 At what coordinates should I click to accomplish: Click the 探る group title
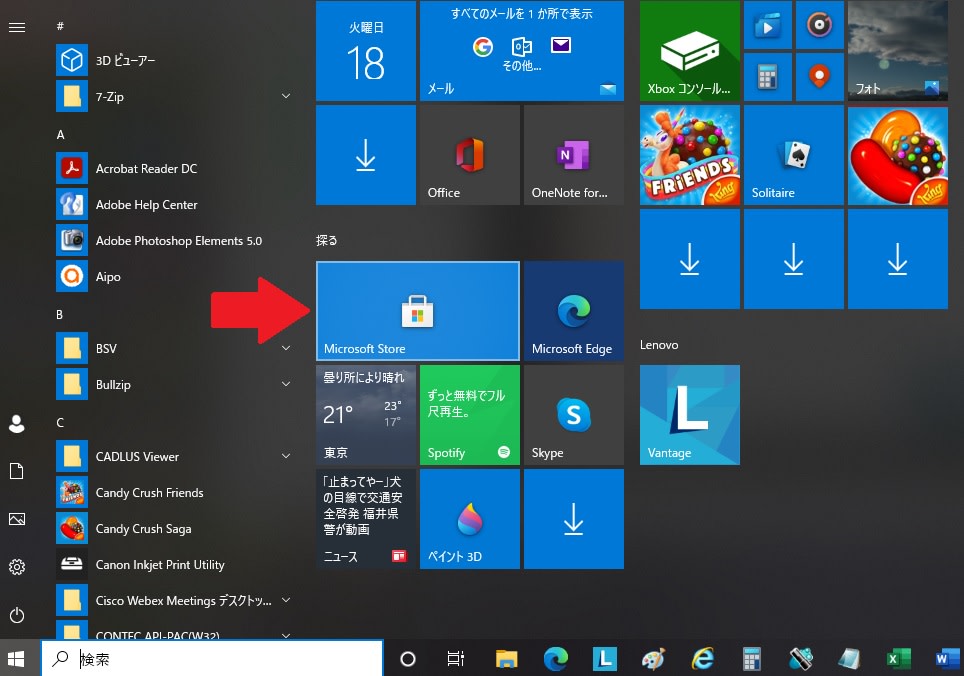point(326,240)
